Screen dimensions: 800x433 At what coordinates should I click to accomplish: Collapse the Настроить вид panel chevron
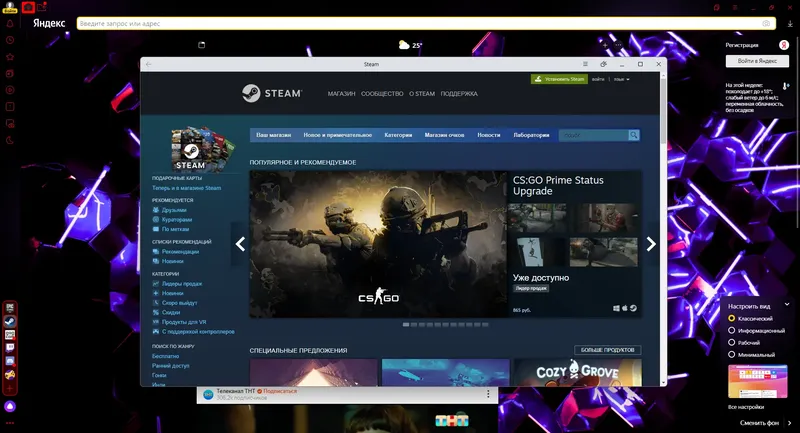787,304
